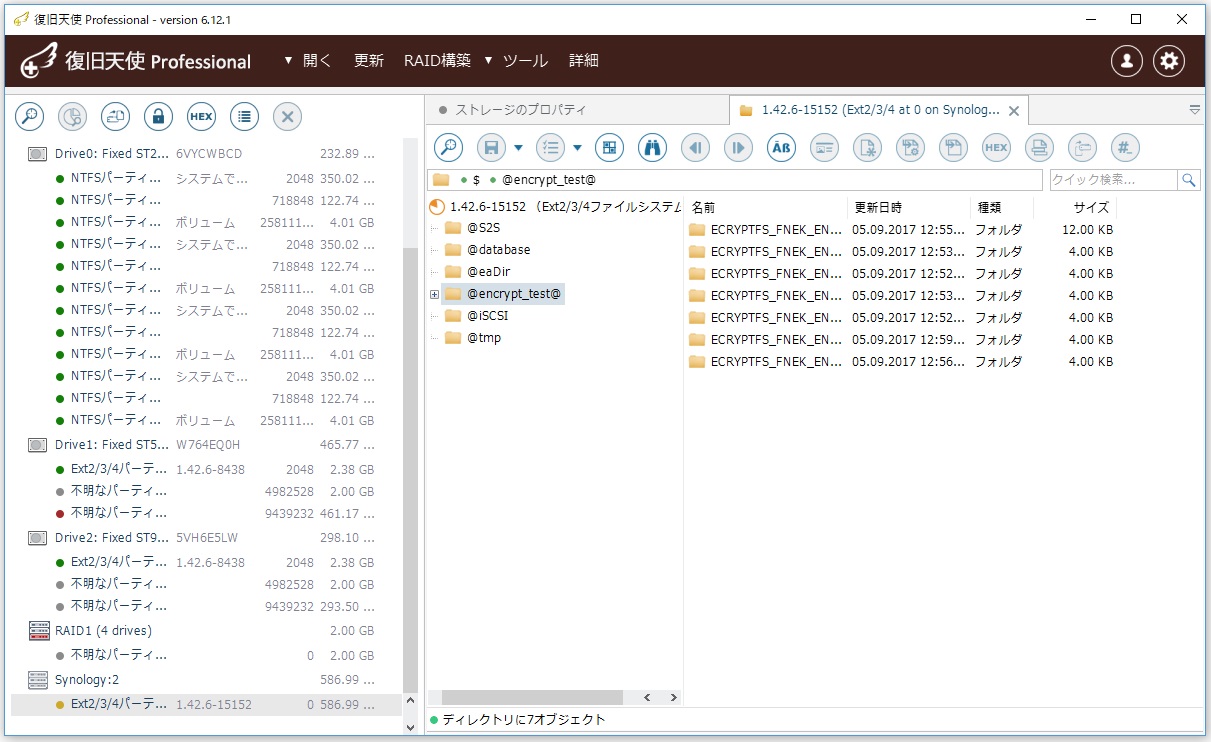Select the ECRYPTFS folder dated 12:56
Viewport: 1211px width, 742px height.
(900, 362)
